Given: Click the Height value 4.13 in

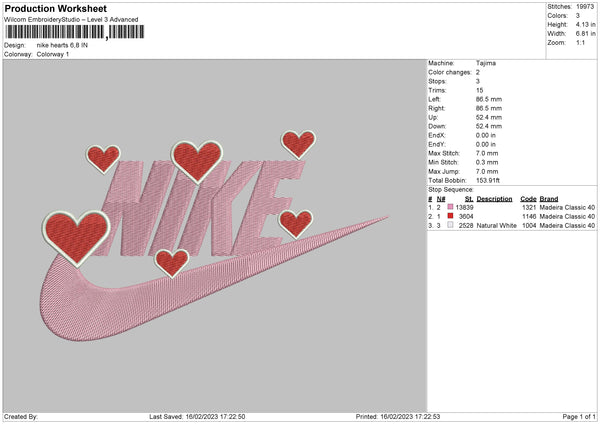Looking at the screenshot, I should 585,24.
